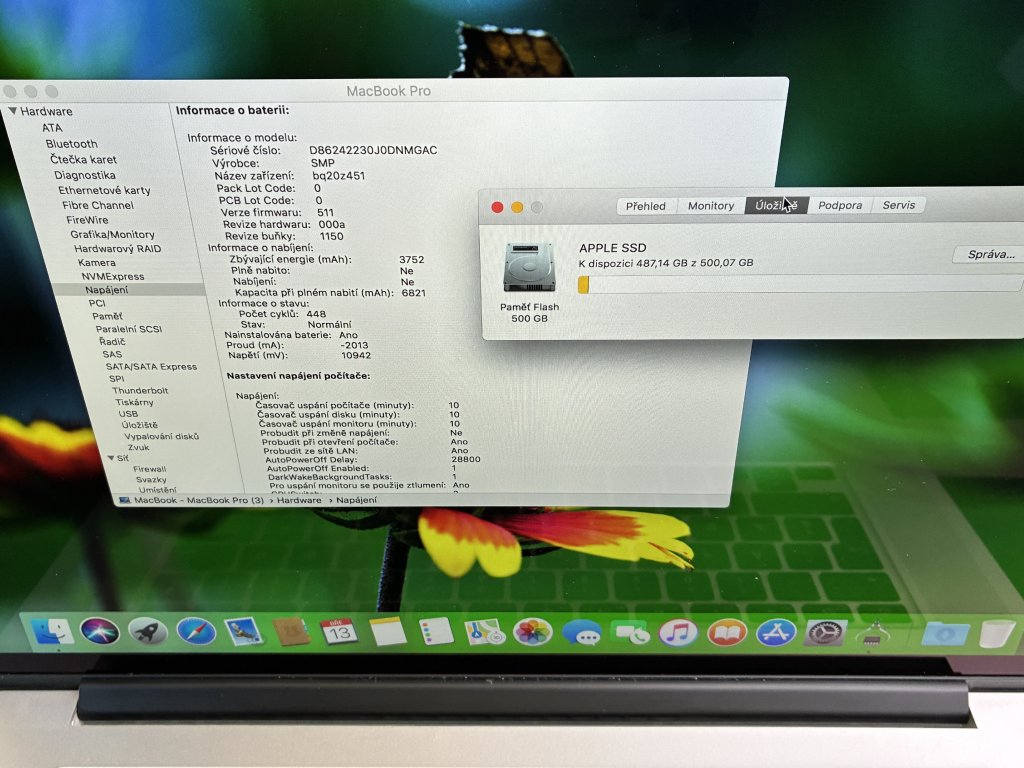1024x768 pixels.
Task: Open the Trash in the Dock
Action: [x=996, y=634]
